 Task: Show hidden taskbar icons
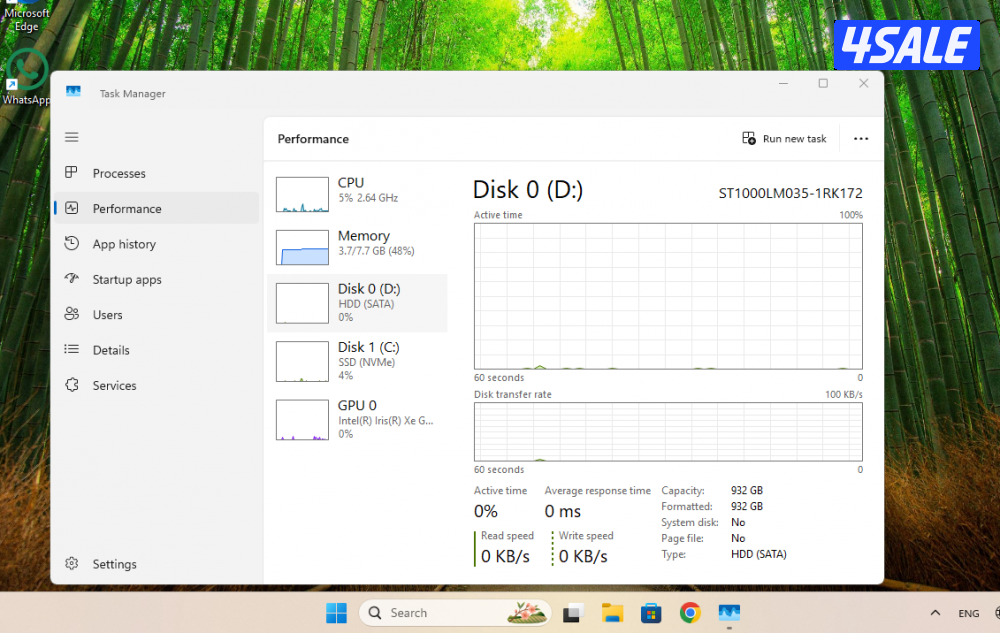934,612
